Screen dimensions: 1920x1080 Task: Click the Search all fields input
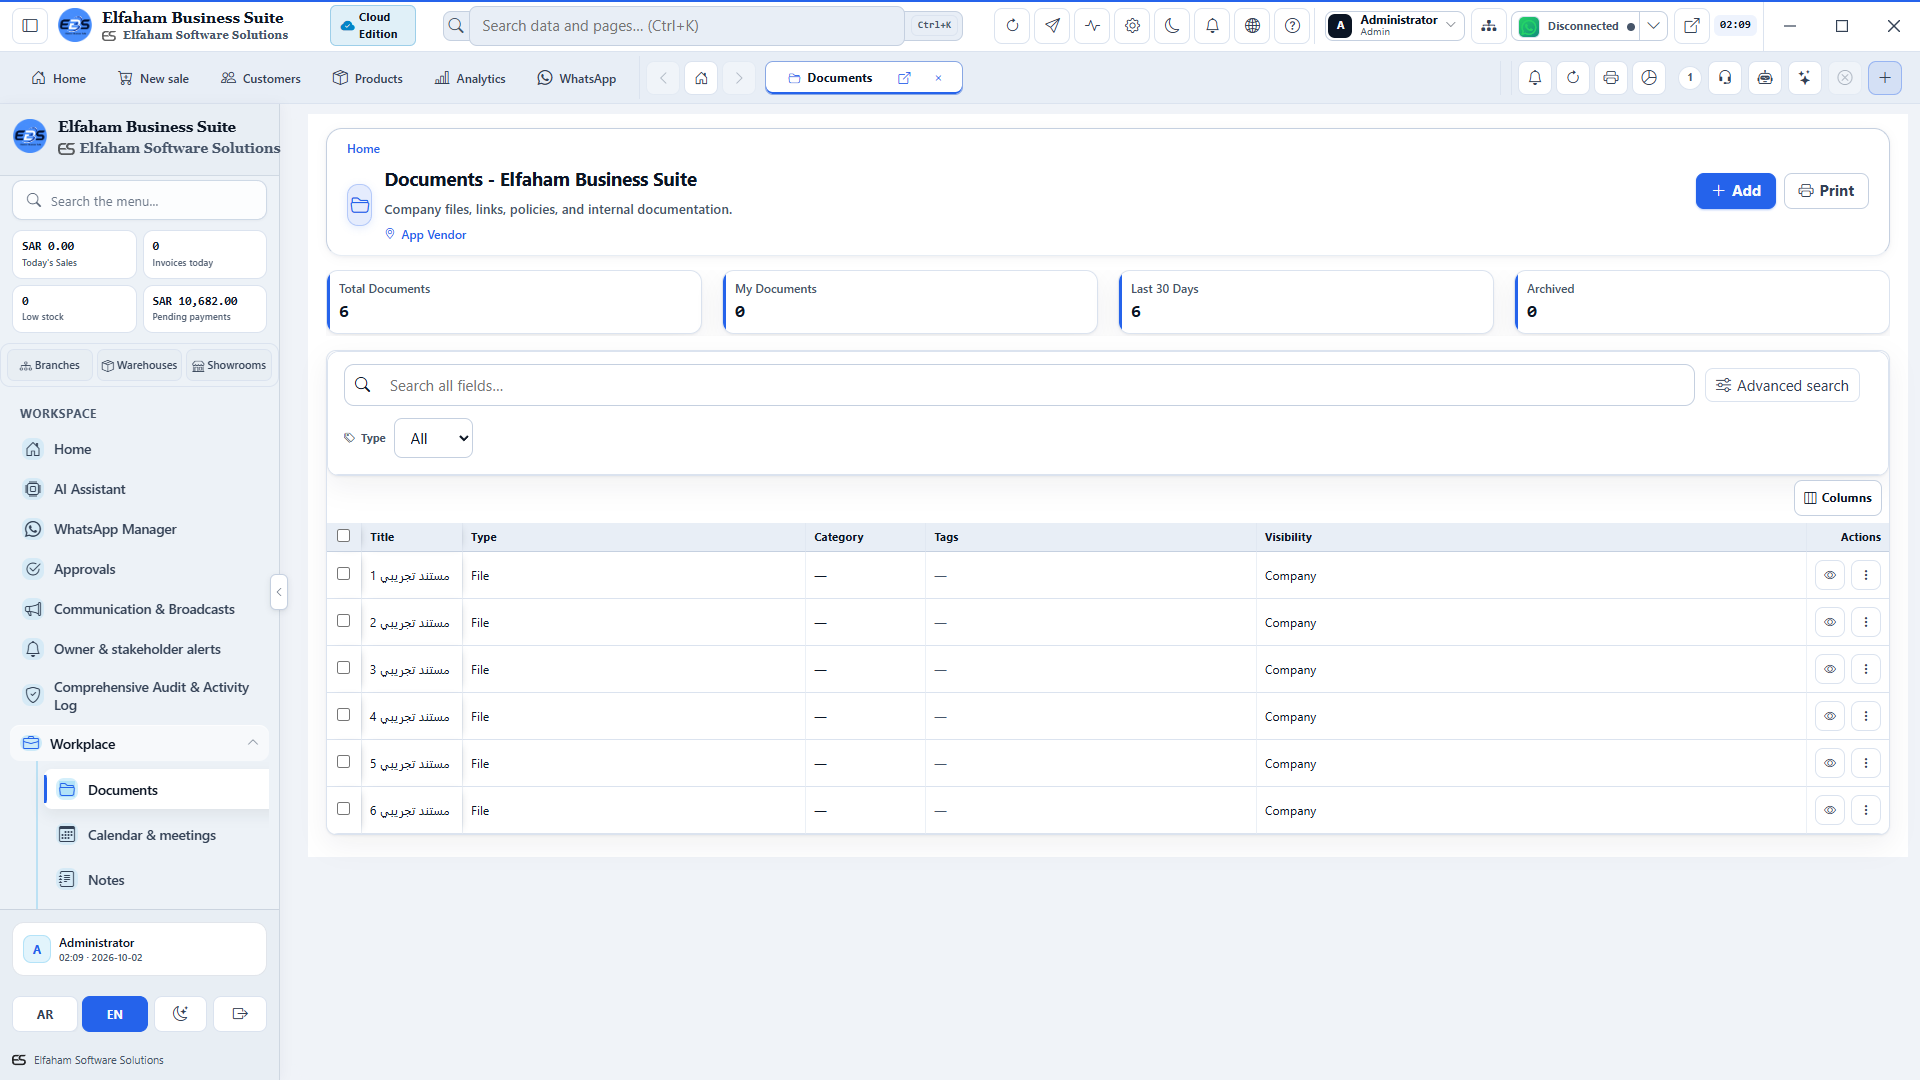[1019, 385]
